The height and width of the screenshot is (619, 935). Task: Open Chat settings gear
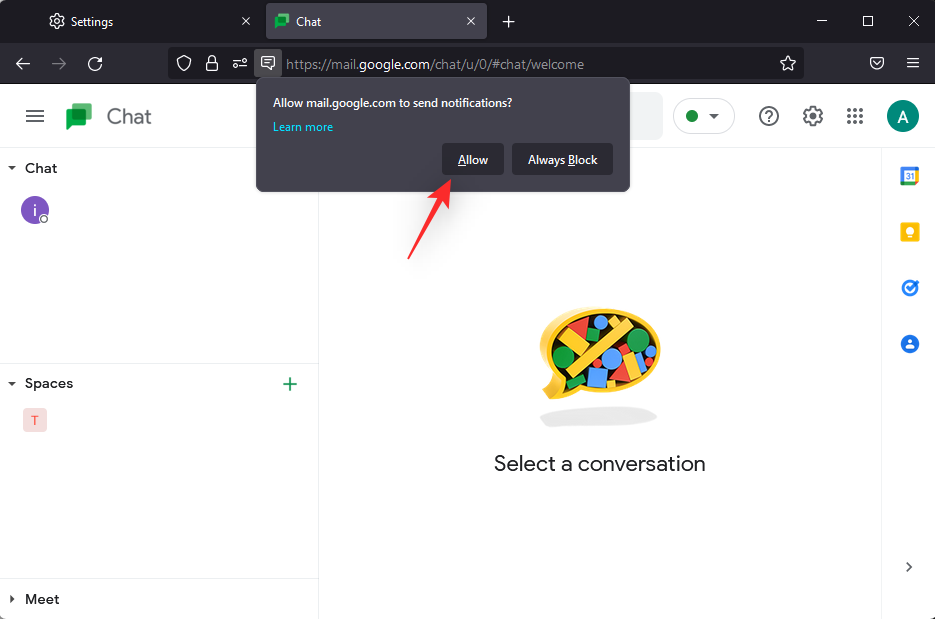(813, 117)
